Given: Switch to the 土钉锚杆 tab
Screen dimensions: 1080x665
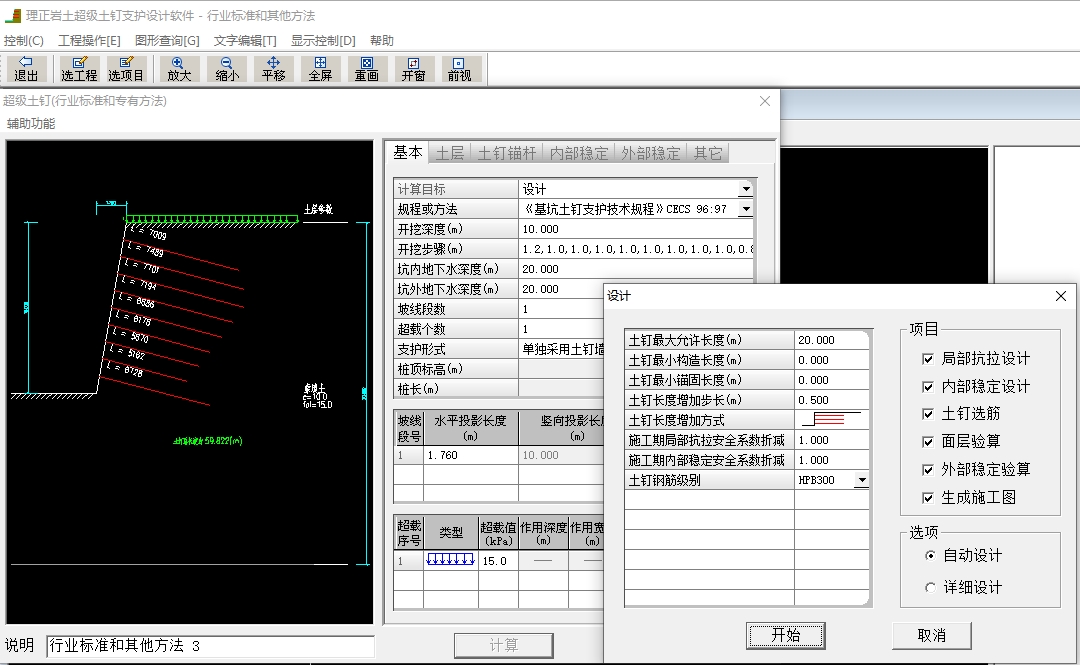Looking at the screenshot, I should 506,153.
